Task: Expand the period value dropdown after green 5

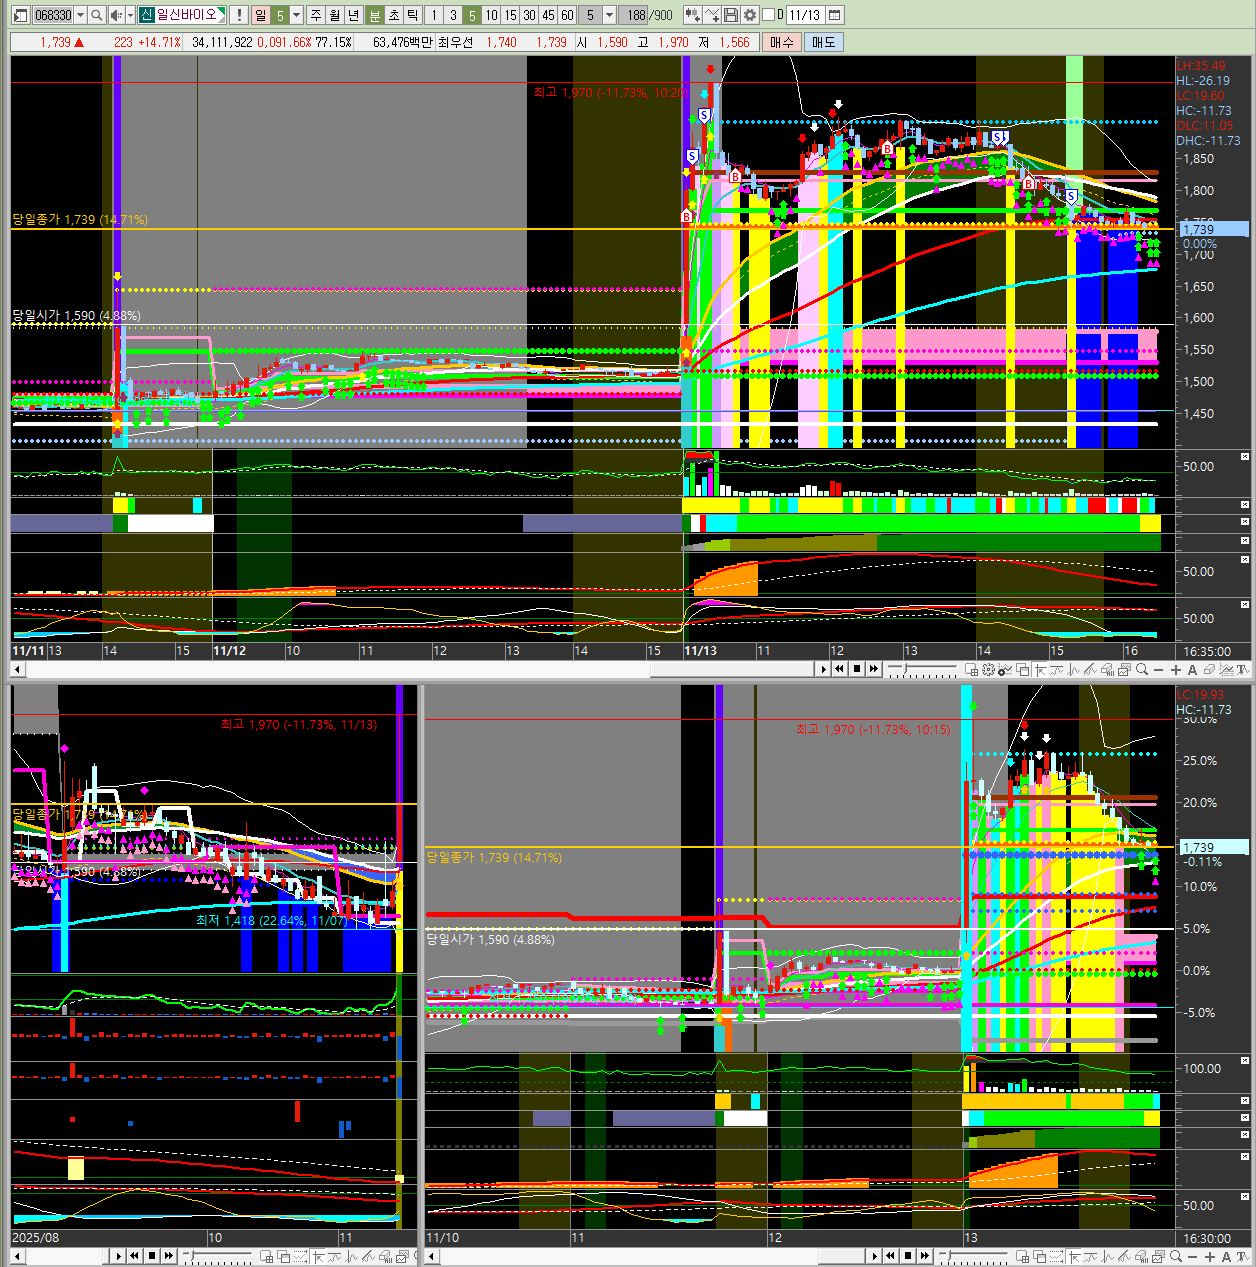Action: coord(297,15)
